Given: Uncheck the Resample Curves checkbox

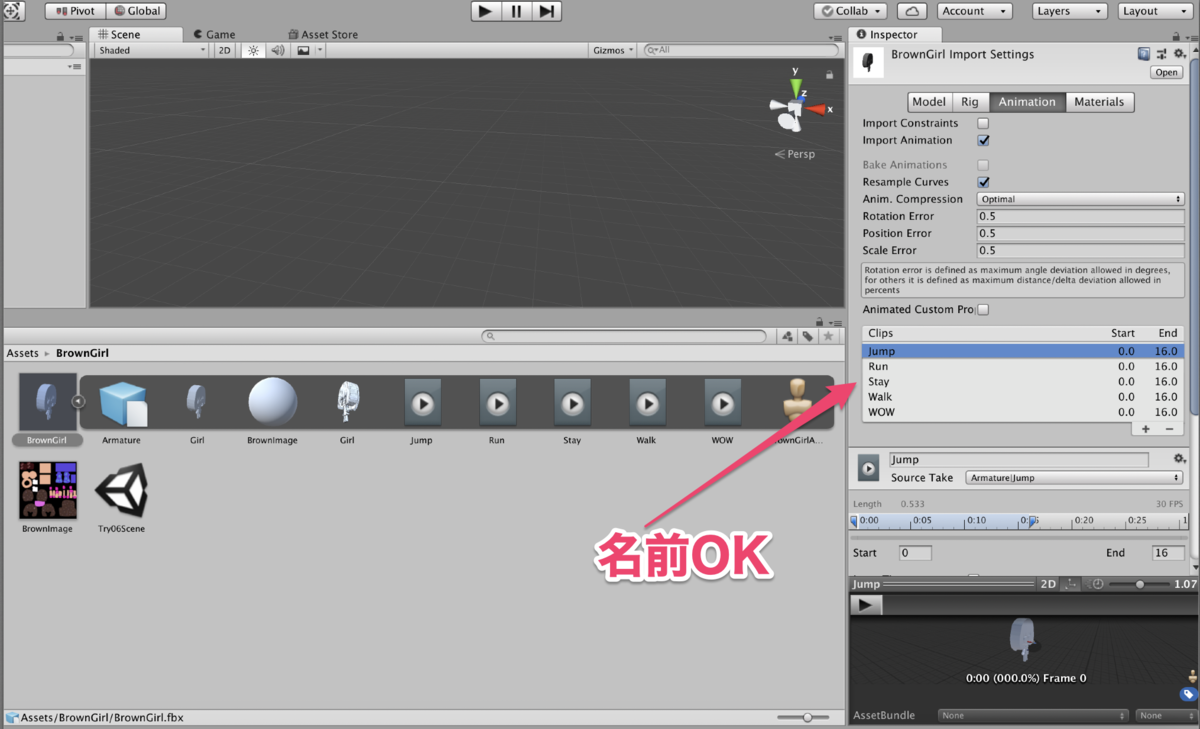Looking at the screenshot, I should (983, 182).
